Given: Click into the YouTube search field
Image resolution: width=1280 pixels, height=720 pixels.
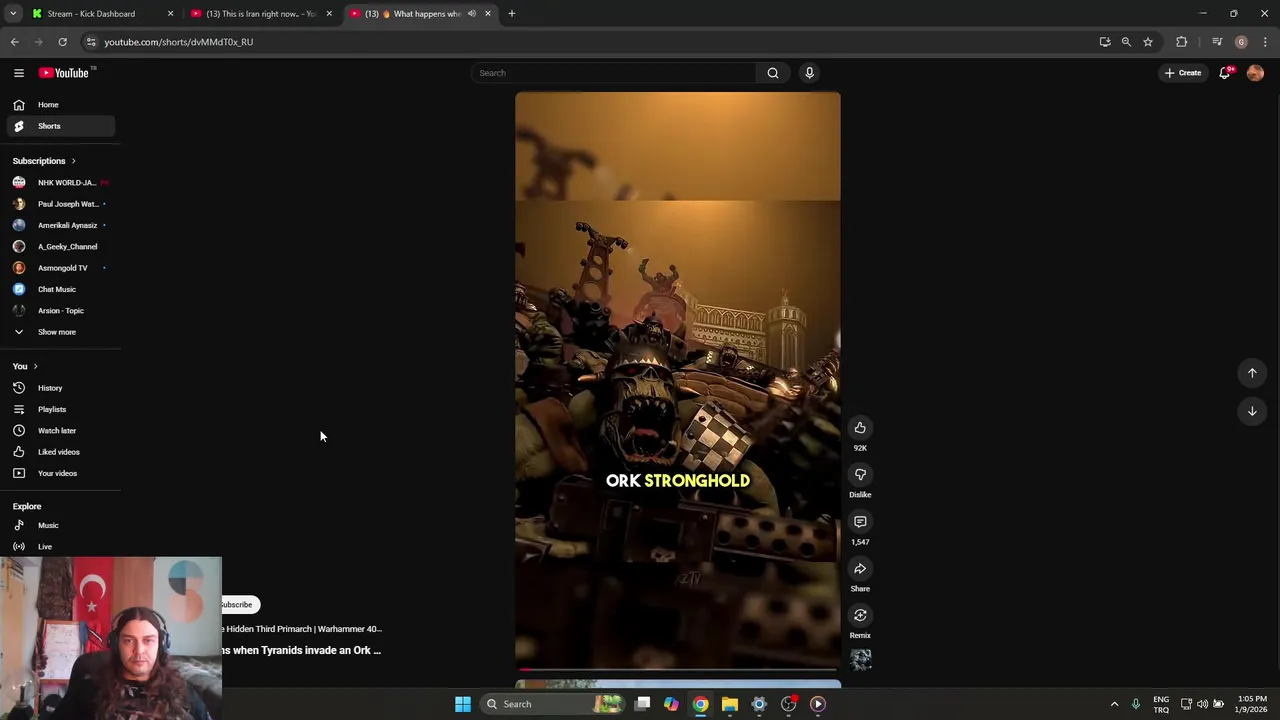Looking at the screenshot, I should pos(614,73).
